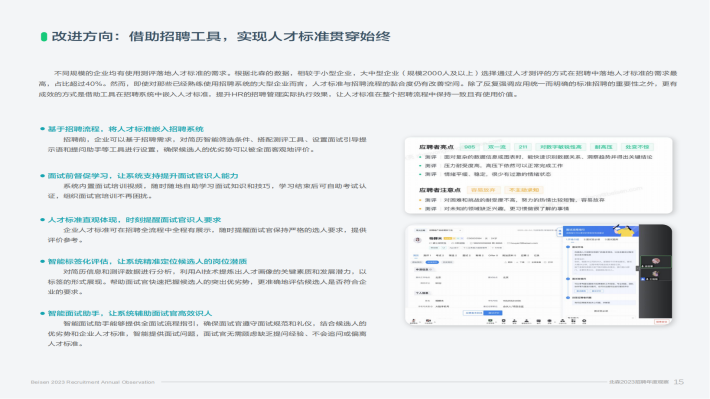Image resolution: width=710 pixels, height=399 pixels.
Task: Select the top participant video thumbnail
Action: pyautogui.click(x=655, y=262)
